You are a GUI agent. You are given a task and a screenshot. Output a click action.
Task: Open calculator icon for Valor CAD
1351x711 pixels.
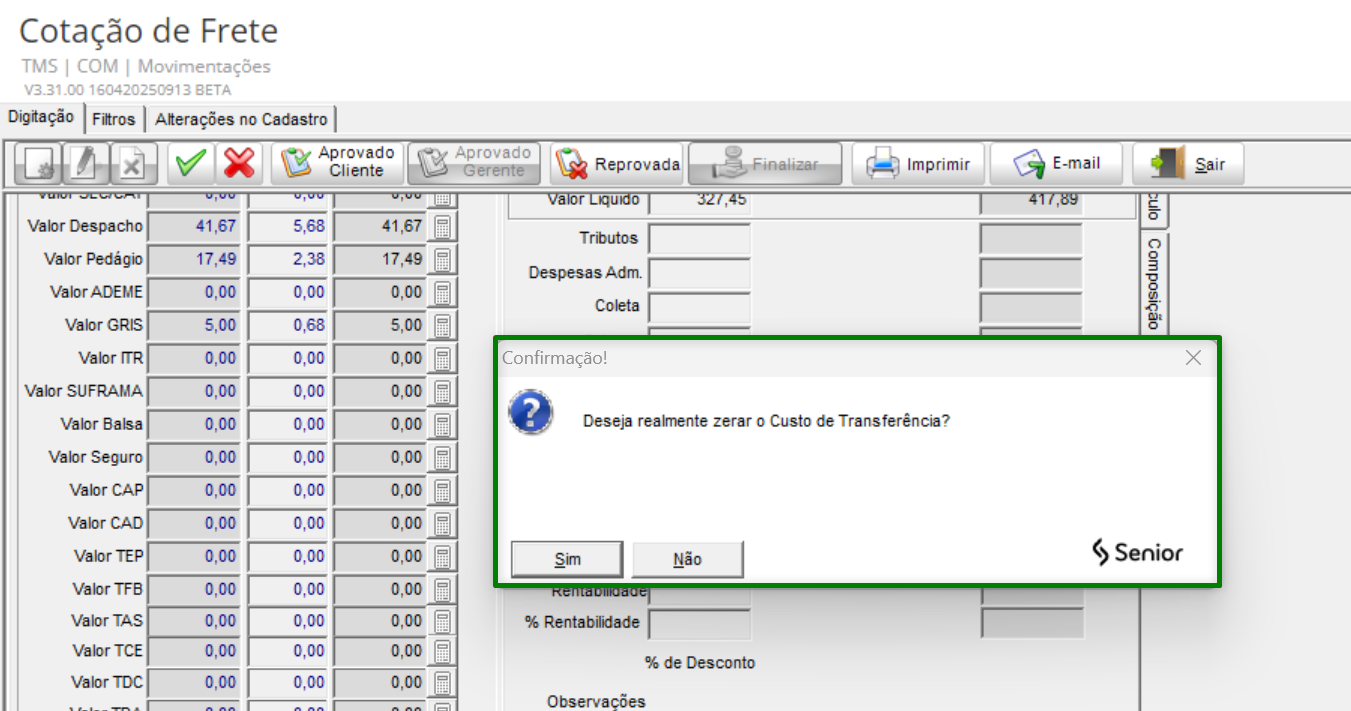(x=442, y=524)
